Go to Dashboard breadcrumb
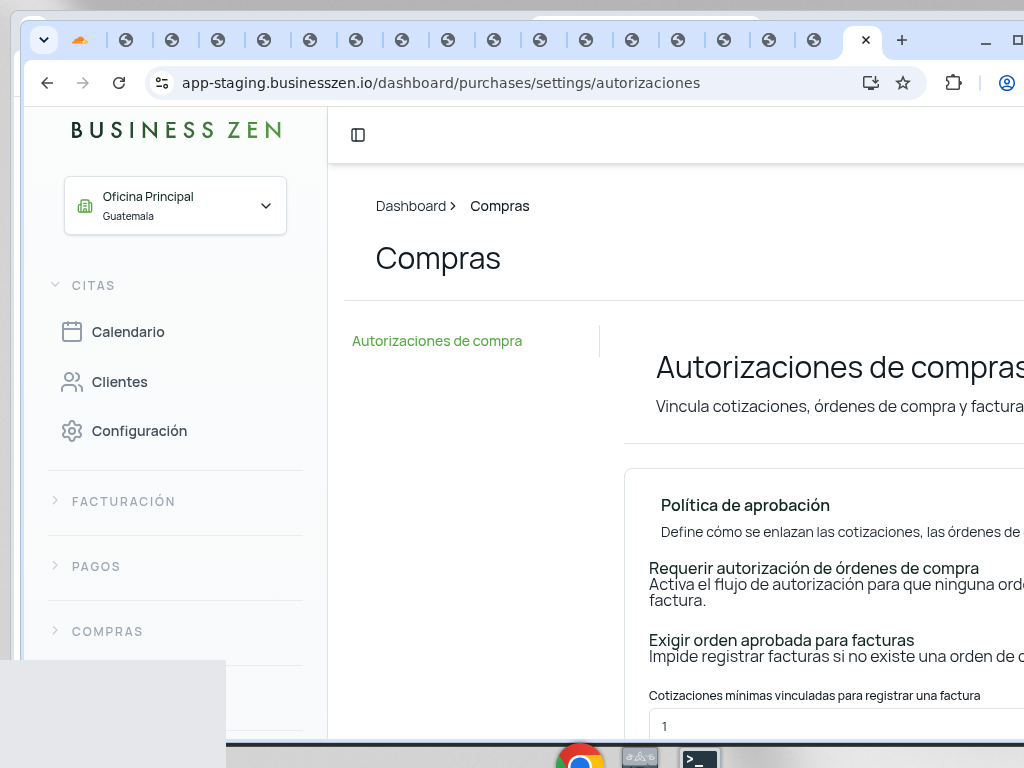 coord(411,206)
